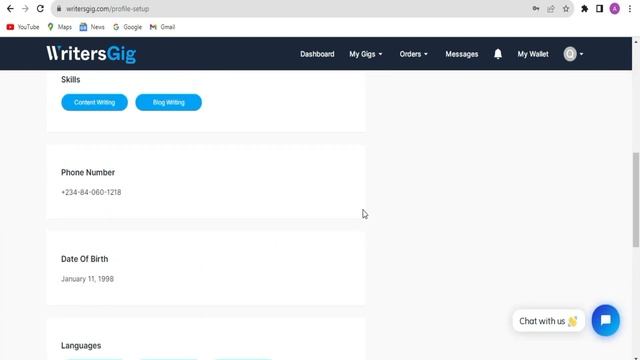Open the user avatar account dropdown
The height and width of the screenshot is (360, 640).
click(573, 54)
